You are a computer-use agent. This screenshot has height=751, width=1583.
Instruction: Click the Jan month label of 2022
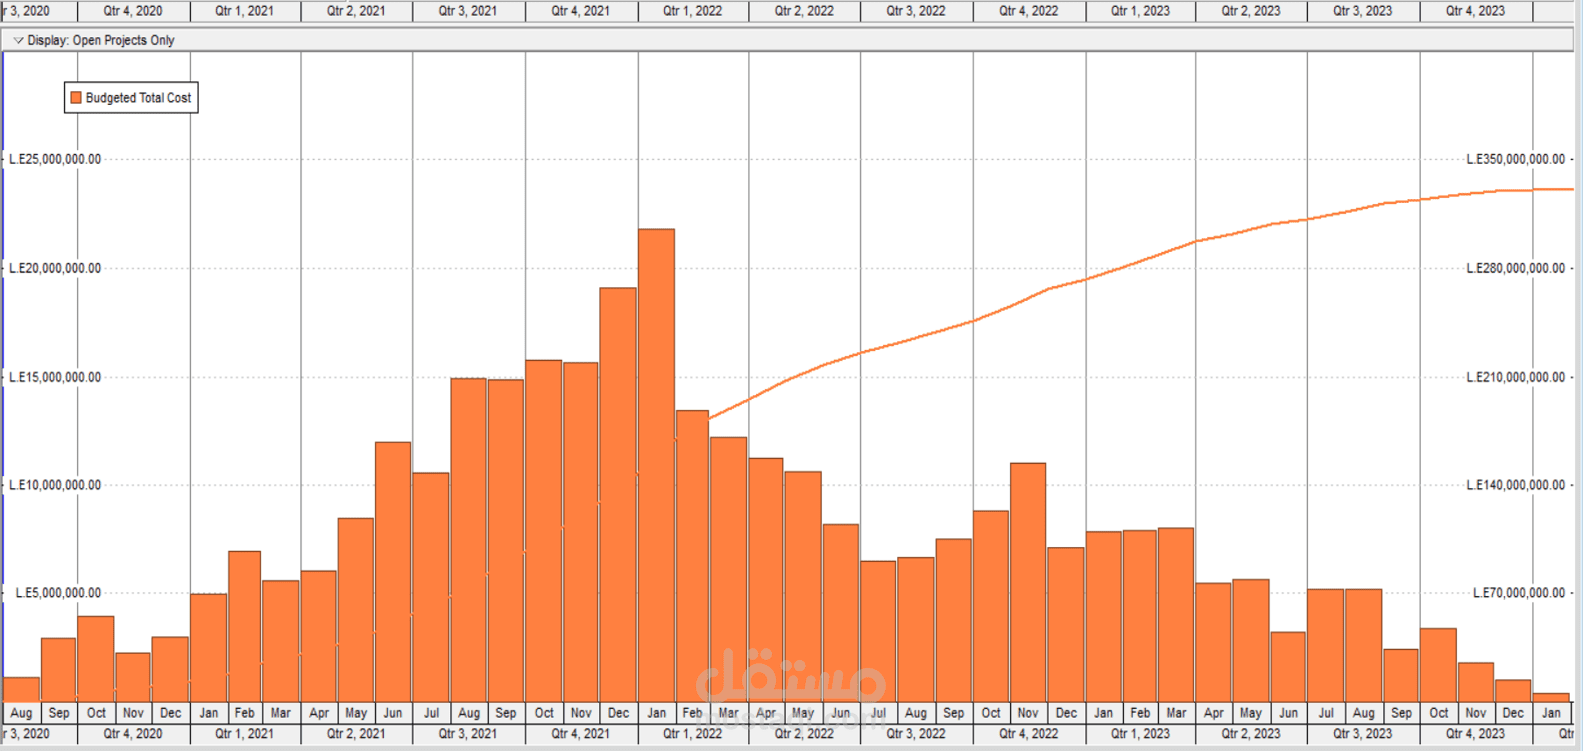(656, 713)
